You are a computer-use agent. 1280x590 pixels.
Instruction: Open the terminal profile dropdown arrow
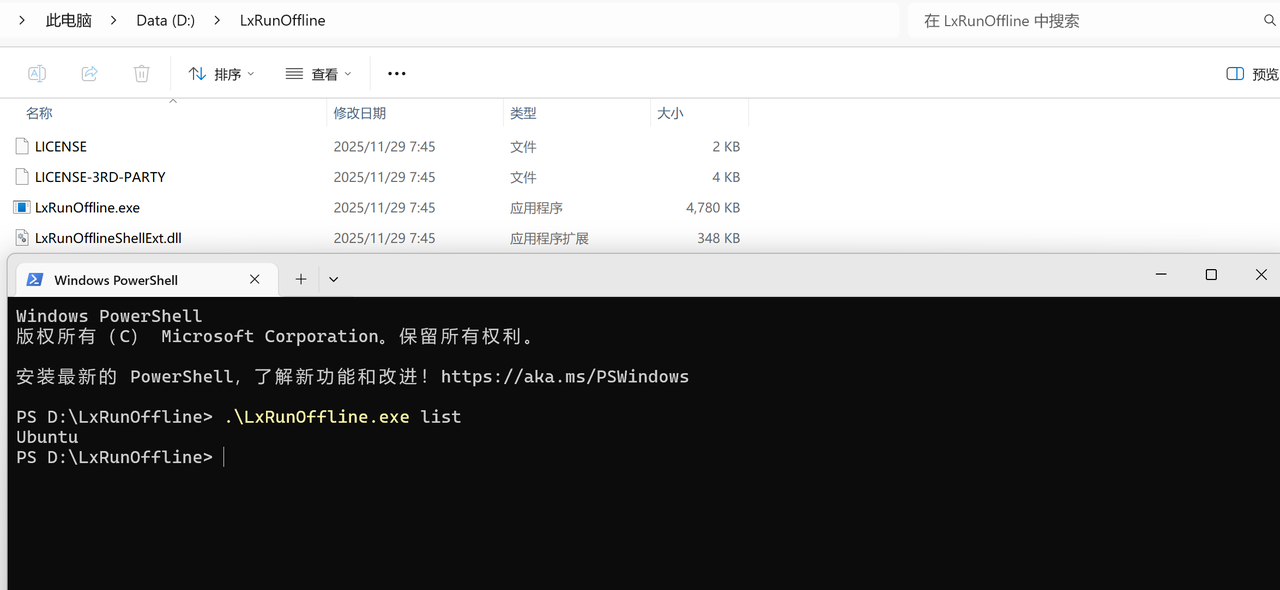[x=334, y=280]
